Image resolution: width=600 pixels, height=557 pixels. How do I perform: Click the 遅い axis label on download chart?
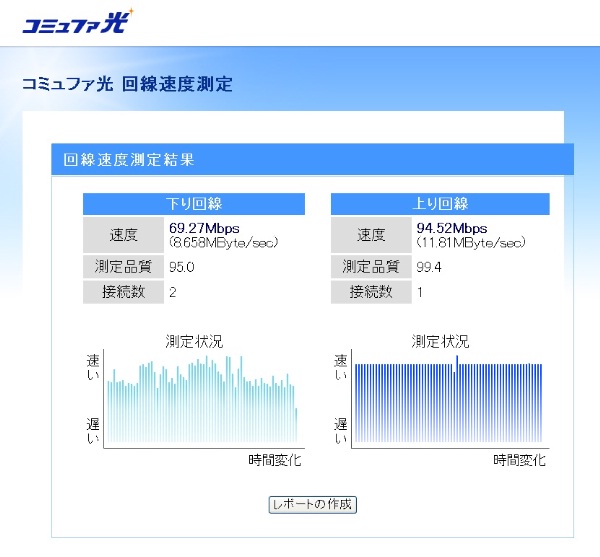pyautogui.click(x=93, y=430)
